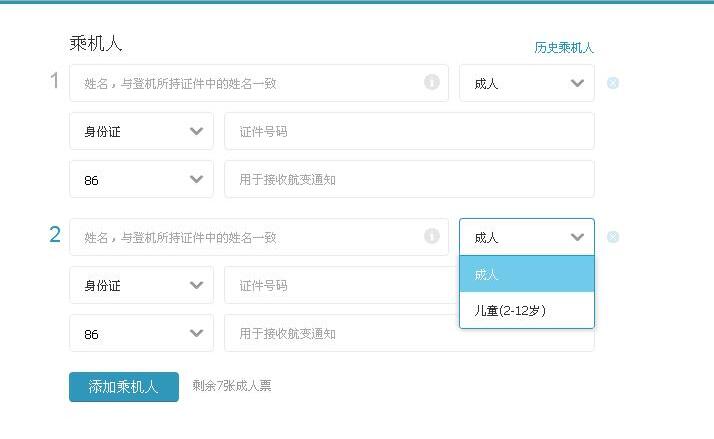Focus passenger 1 name input field
The image size is (714, 439).
(x=259, y=83)
